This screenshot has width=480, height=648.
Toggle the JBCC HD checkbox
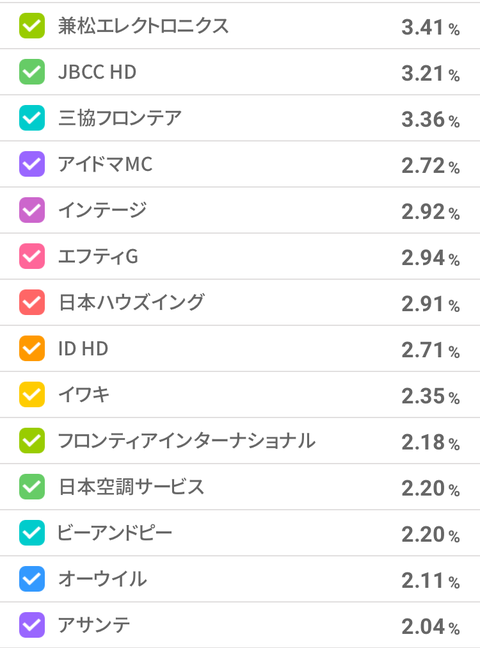[32, 72]
